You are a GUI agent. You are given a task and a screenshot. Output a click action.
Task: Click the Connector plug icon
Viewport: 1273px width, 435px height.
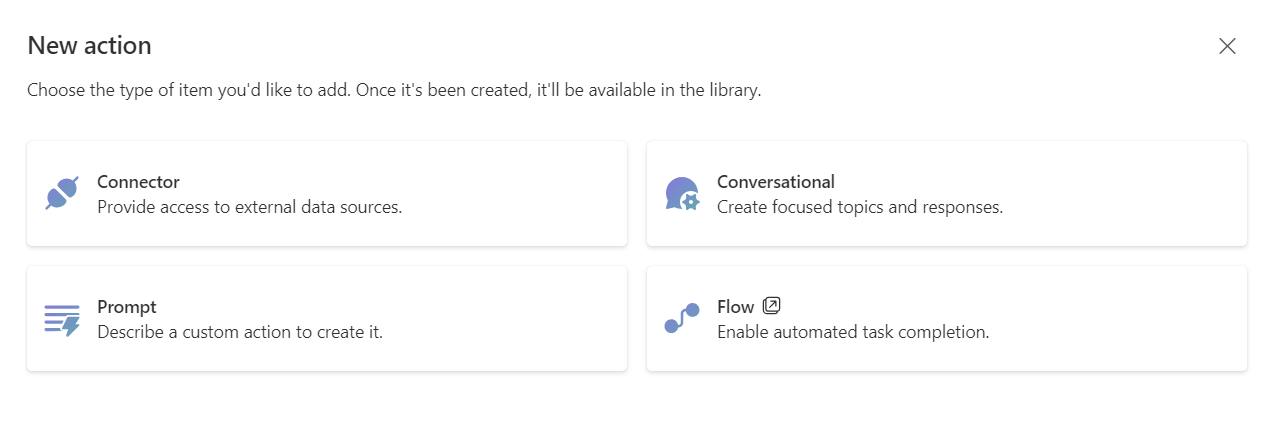[x=62, y=193]
